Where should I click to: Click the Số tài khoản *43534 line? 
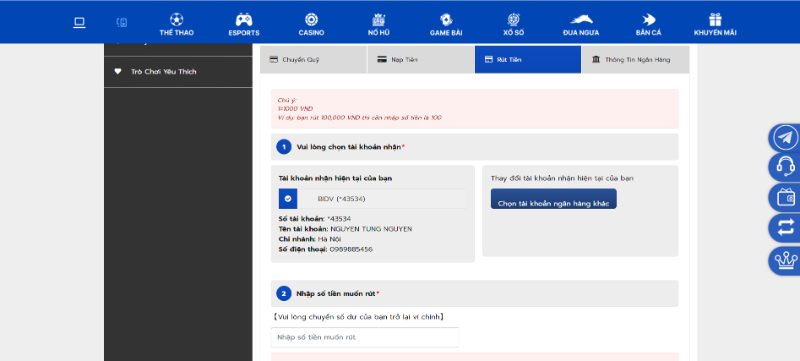coord(315,219)
